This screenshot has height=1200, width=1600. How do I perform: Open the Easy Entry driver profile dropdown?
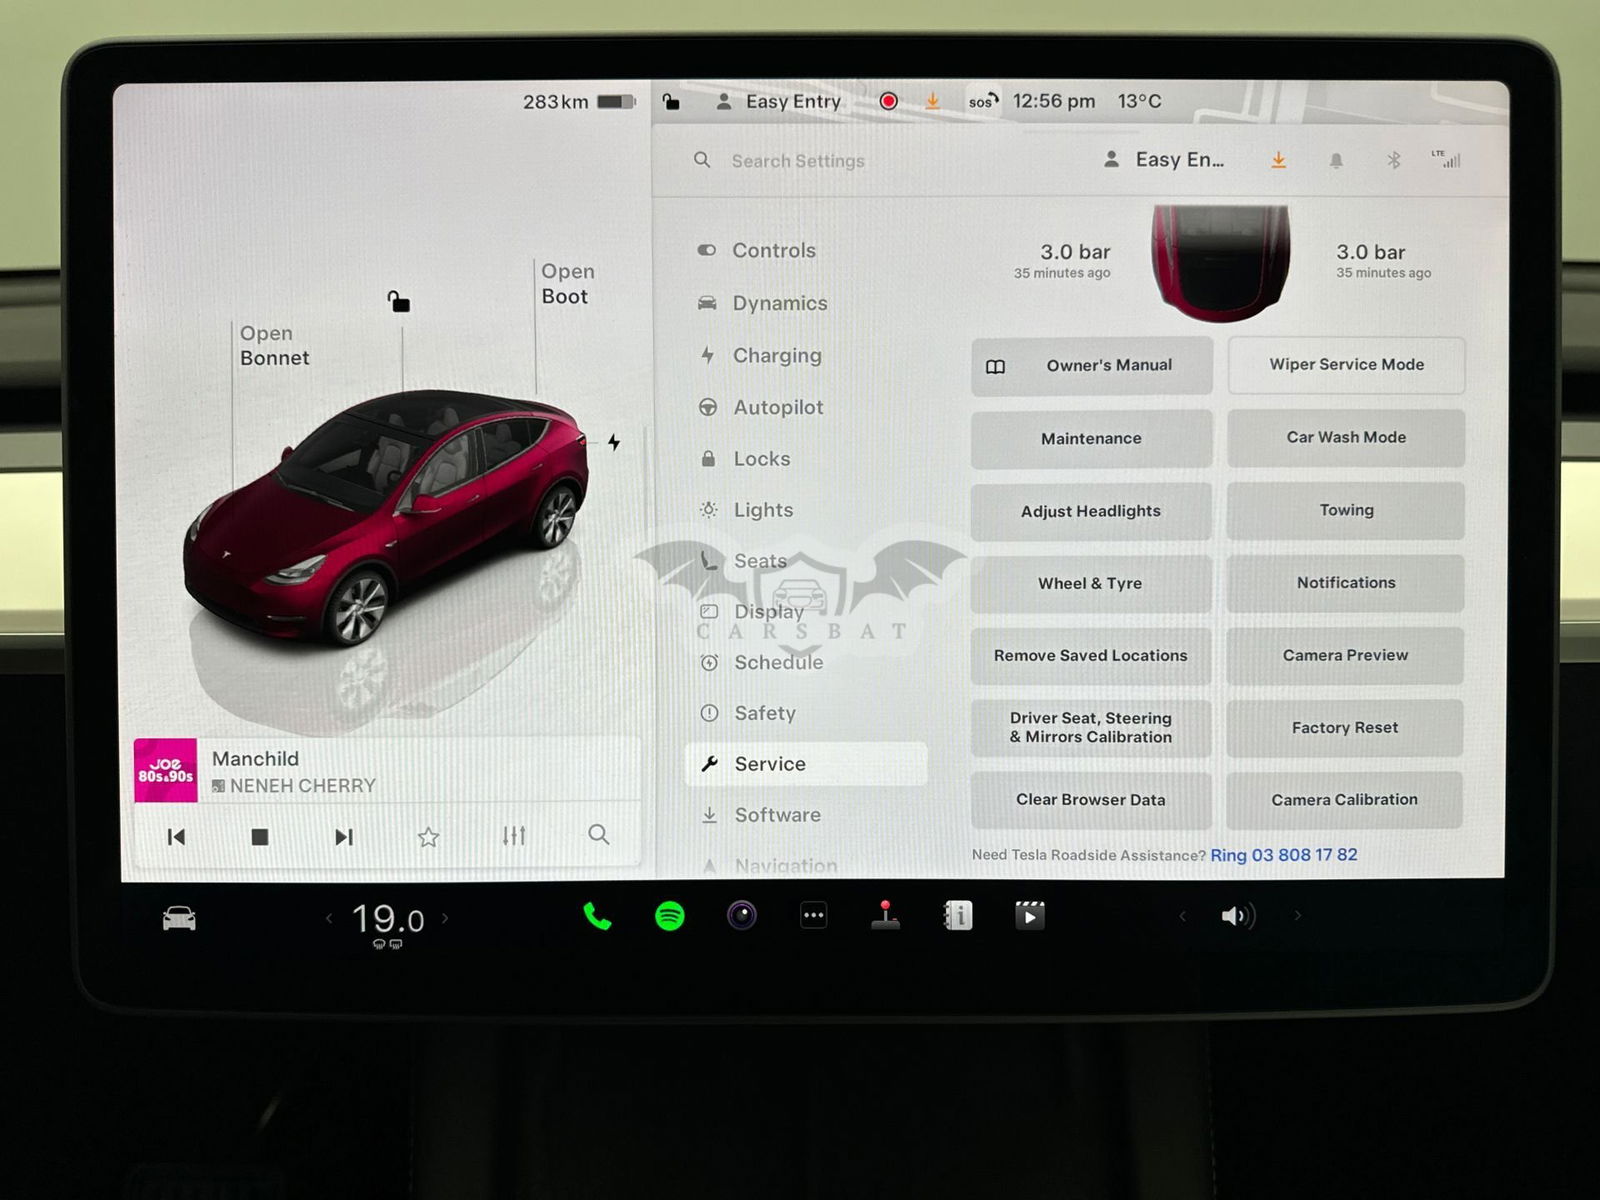1165,160
